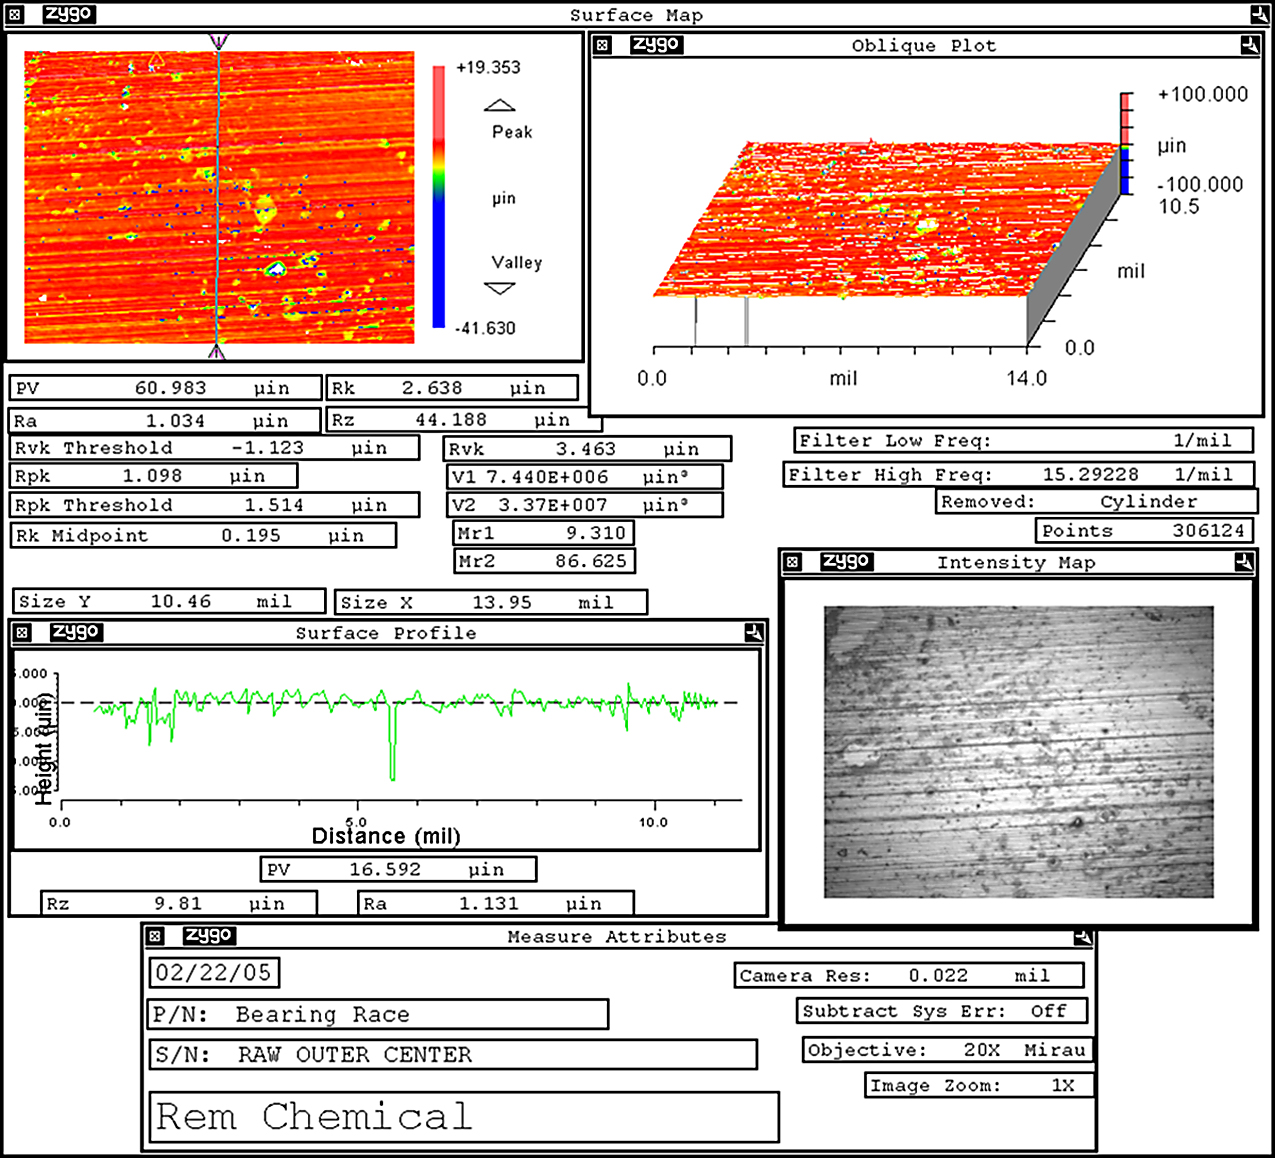Click the Peak up arrow
Image resolution: width=1275 pixels, height=1158 pixels.
coord(499,105)
